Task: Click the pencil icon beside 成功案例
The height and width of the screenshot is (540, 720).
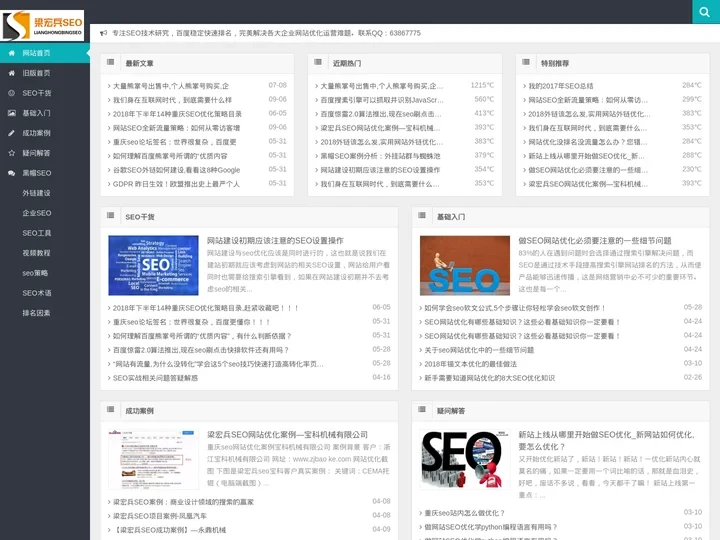Action: pyautogui.click(x=12, y=133)
